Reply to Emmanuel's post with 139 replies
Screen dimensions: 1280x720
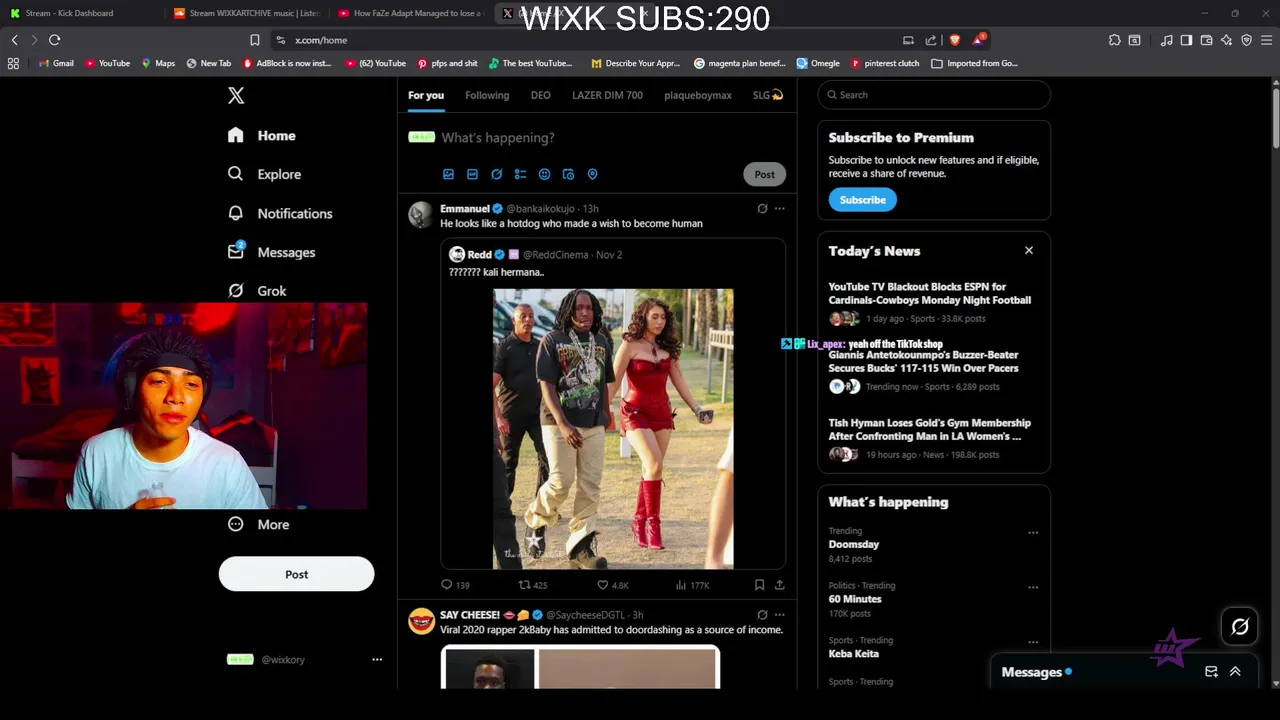455,585
